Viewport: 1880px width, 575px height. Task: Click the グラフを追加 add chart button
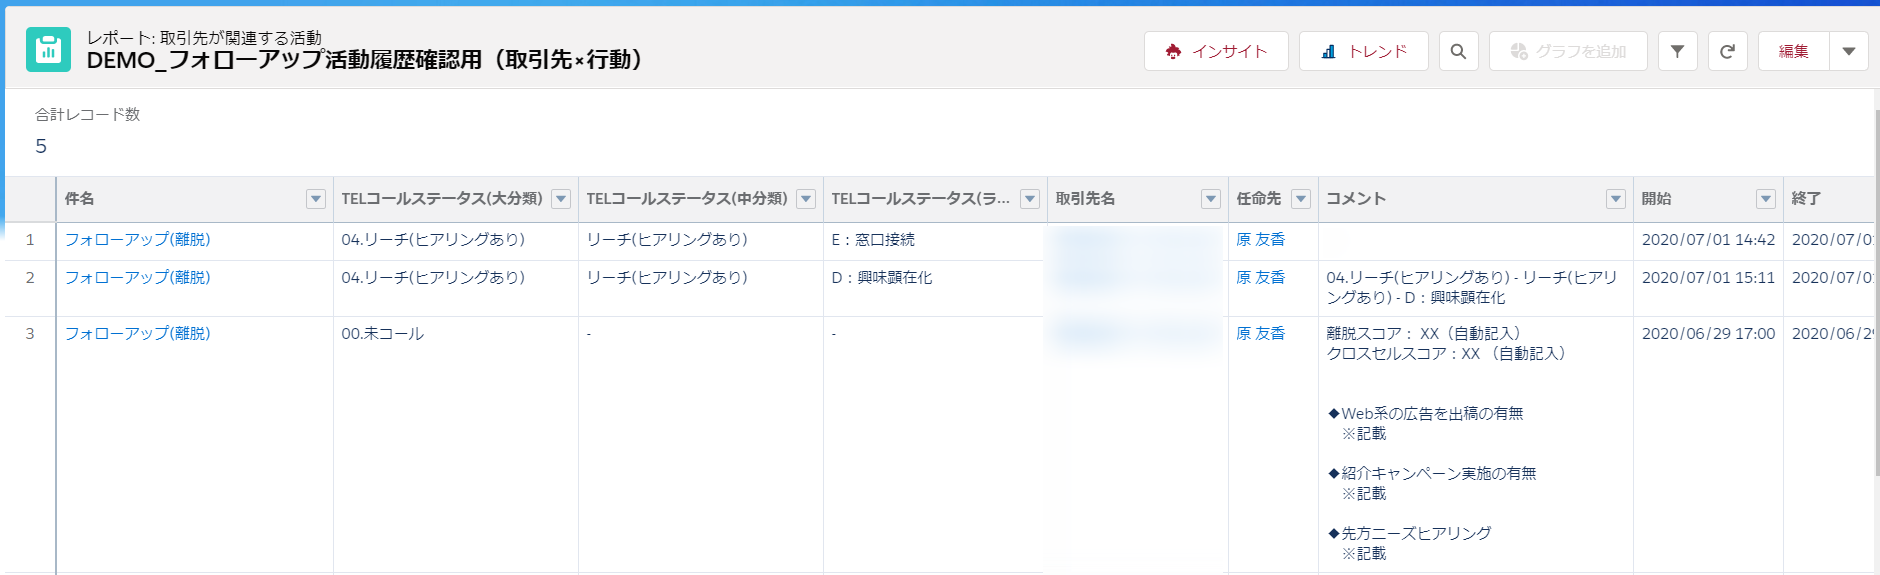click(1567, 51)
